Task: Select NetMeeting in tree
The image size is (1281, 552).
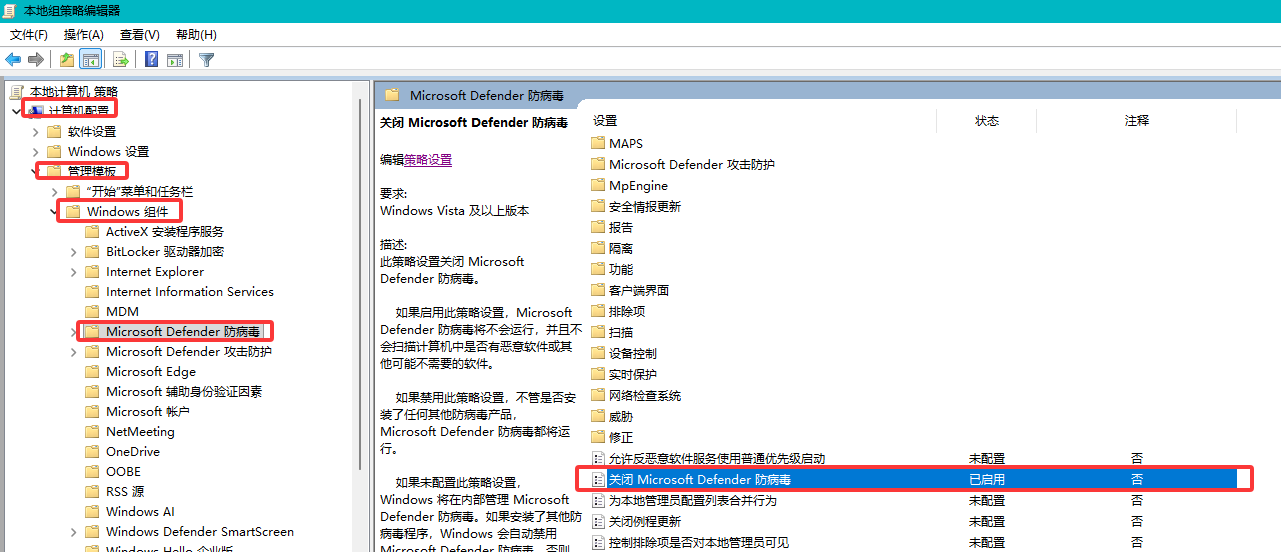Action: [140, 431]
